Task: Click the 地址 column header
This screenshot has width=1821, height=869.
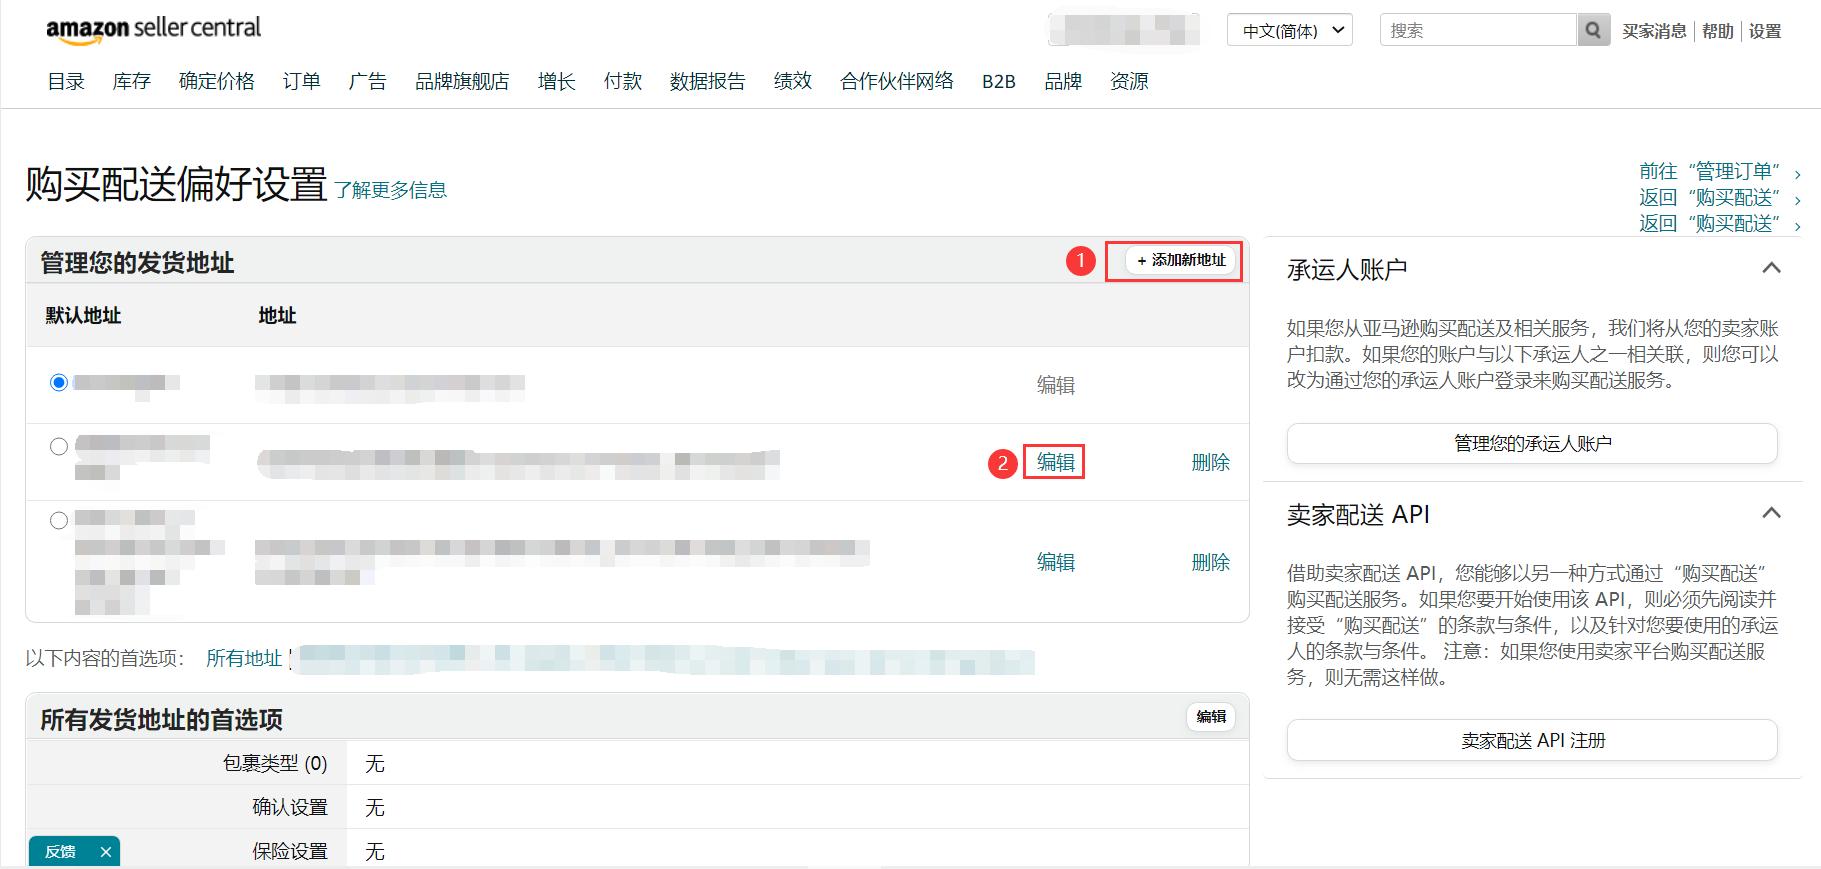Action: pos(277,316)
